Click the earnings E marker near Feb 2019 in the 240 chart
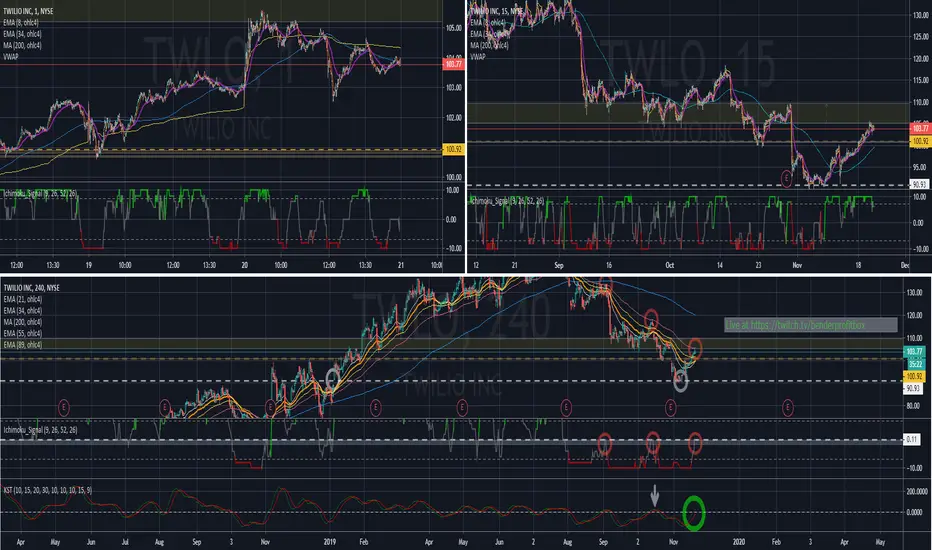 376,408
